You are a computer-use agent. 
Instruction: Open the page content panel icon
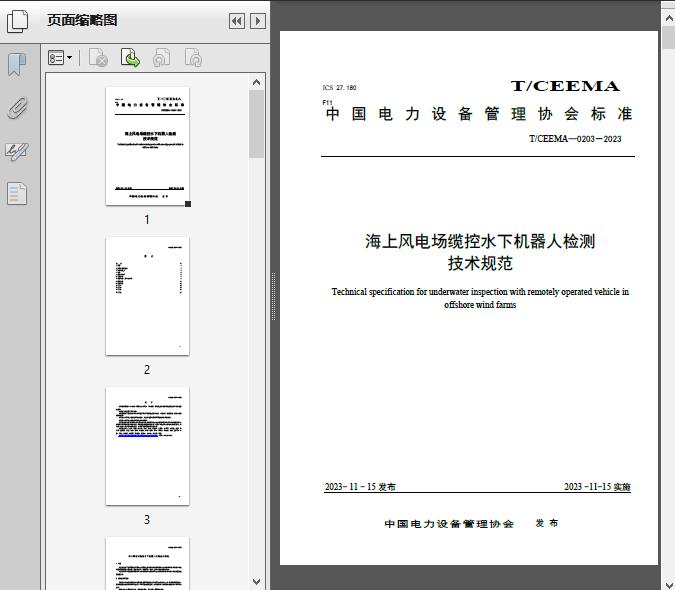(17, 194)
